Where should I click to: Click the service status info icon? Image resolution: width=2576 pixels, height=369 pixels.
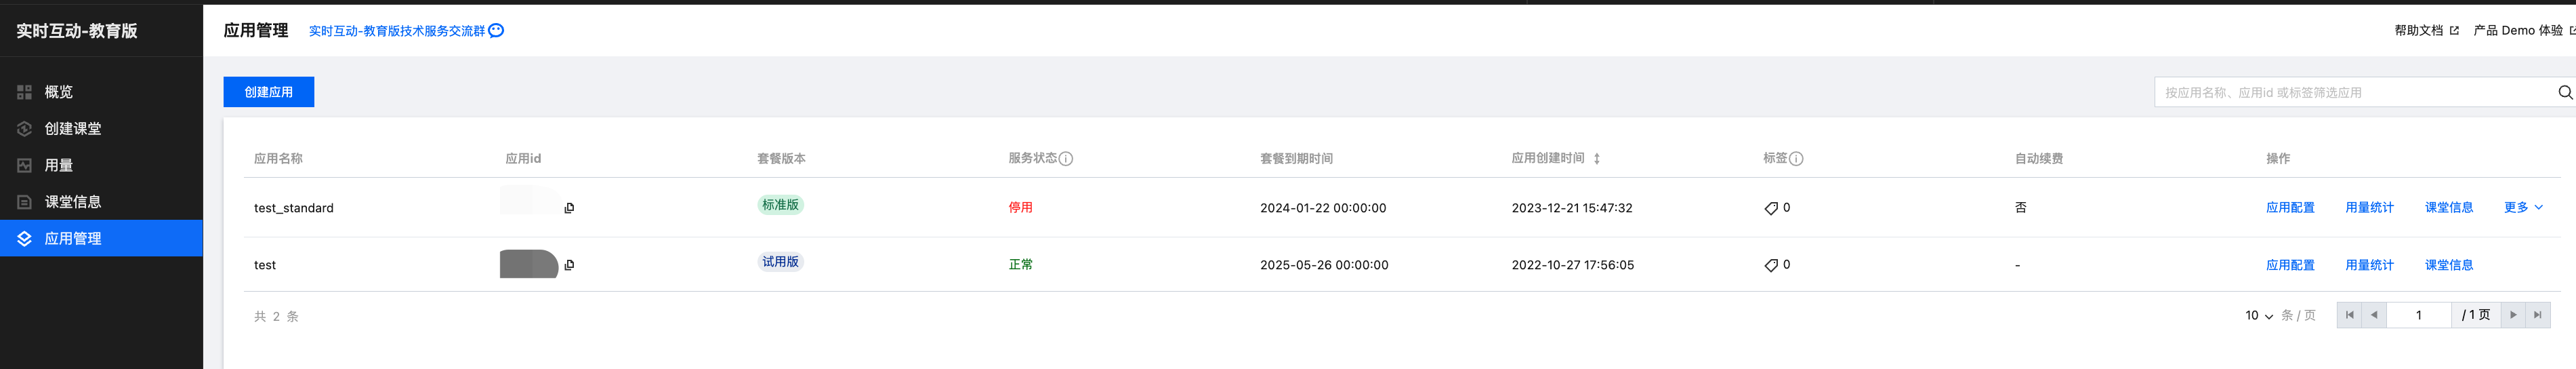1066,159
